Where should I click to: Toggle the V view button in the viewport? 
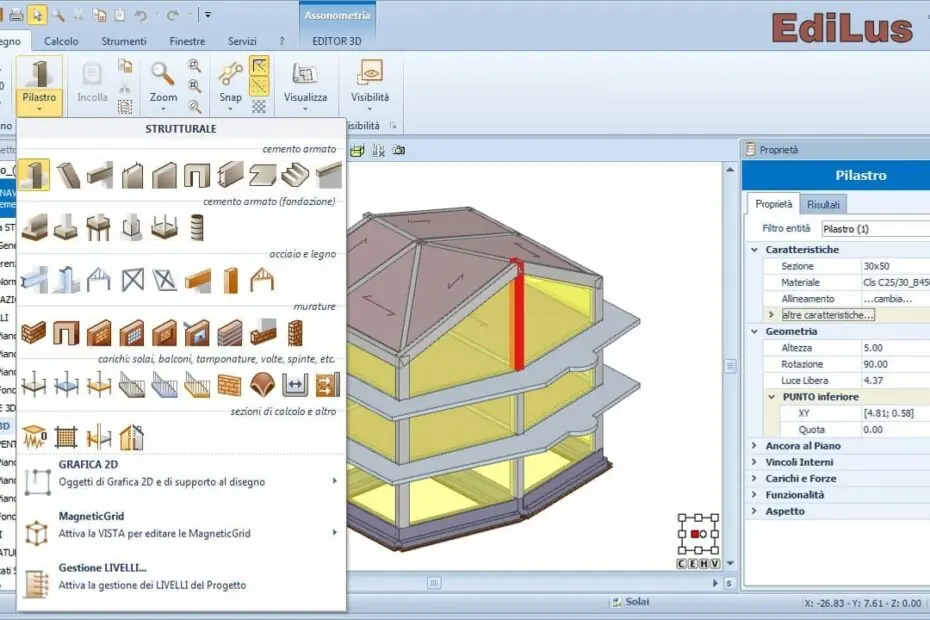[x=715, y=564]
